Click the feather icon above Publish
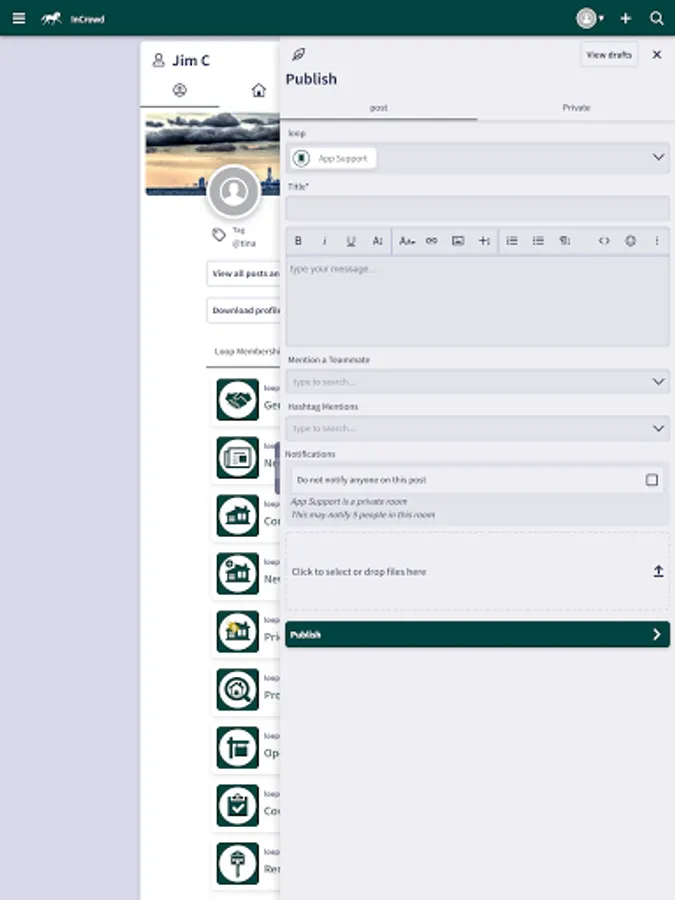This screenshot has width=675, height=900. click(x=298, y=55)
